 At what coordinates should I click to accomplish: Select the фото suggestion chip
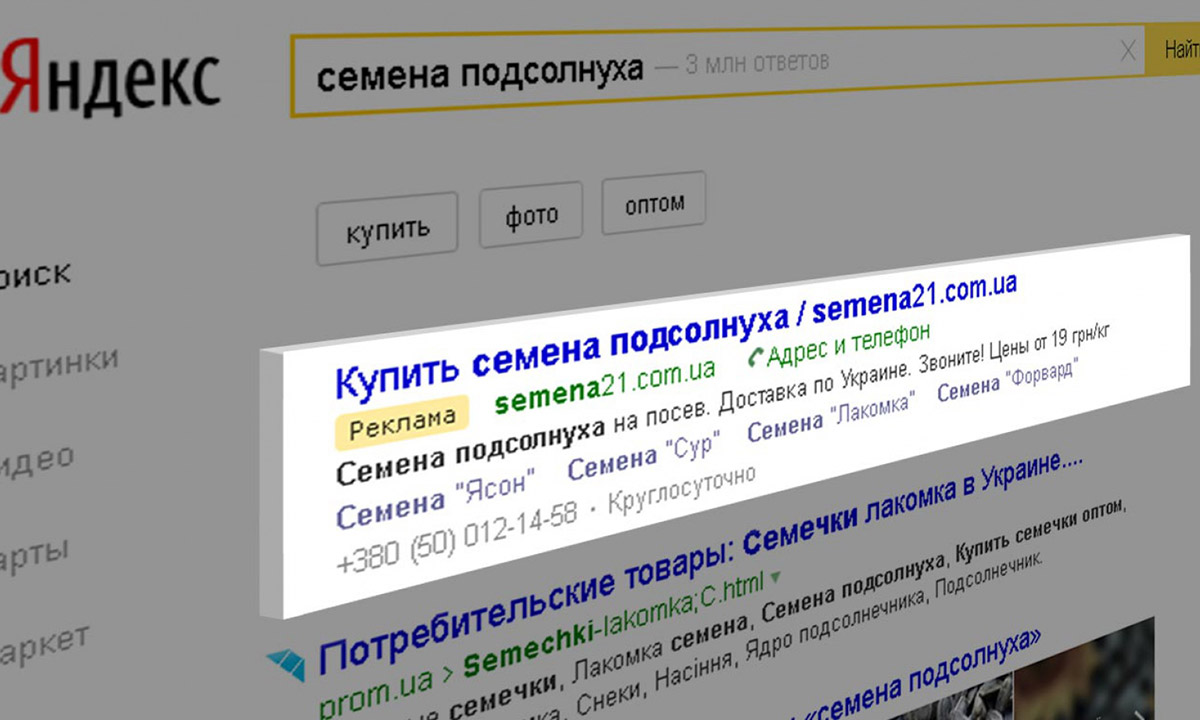point(531,214)
